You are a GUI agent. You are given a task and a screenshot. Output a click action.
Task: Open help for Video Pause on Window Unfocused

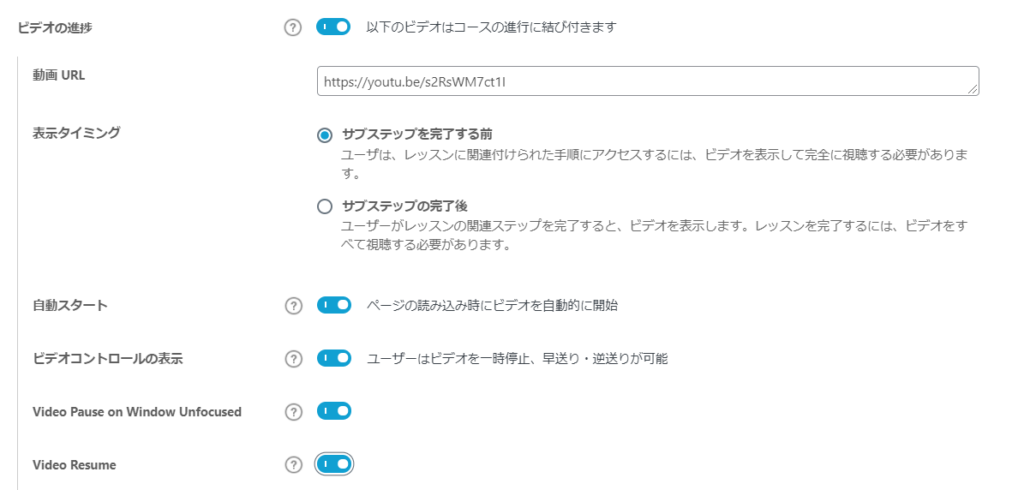click(x=294, y=412)
